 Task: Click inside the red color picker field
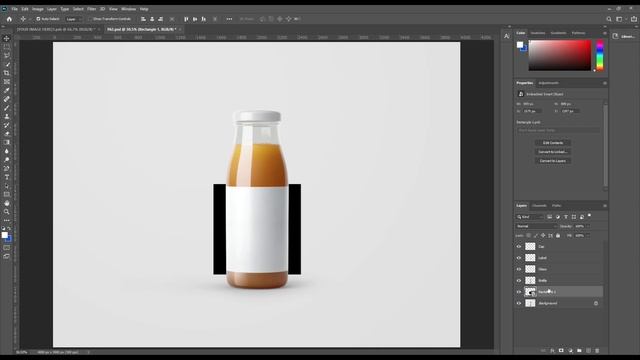pyautogui.click(x=560, y=55)
